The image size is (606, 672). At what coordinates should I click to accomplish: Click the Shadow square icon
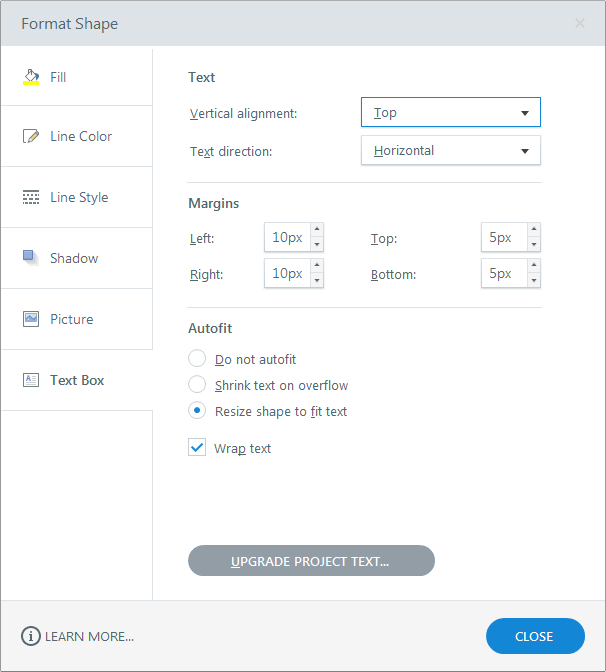31,258
